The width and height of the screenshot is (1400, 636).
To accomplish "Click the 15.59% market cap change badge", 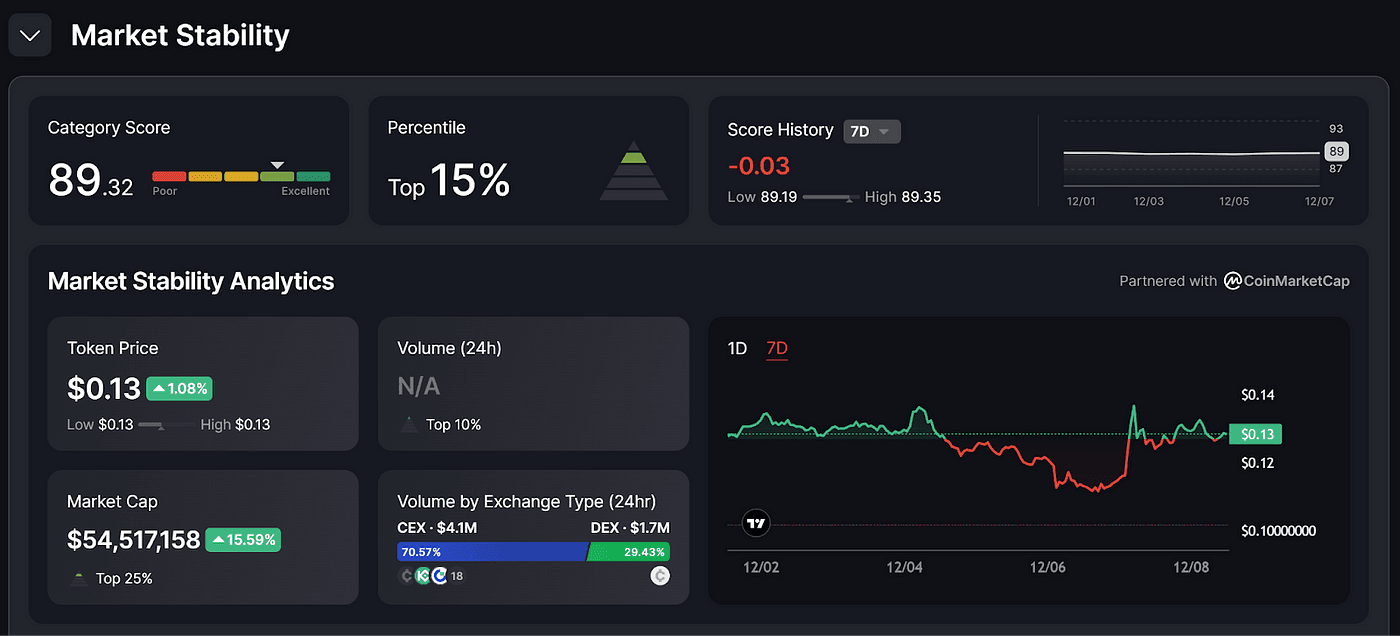I will 243,540.
